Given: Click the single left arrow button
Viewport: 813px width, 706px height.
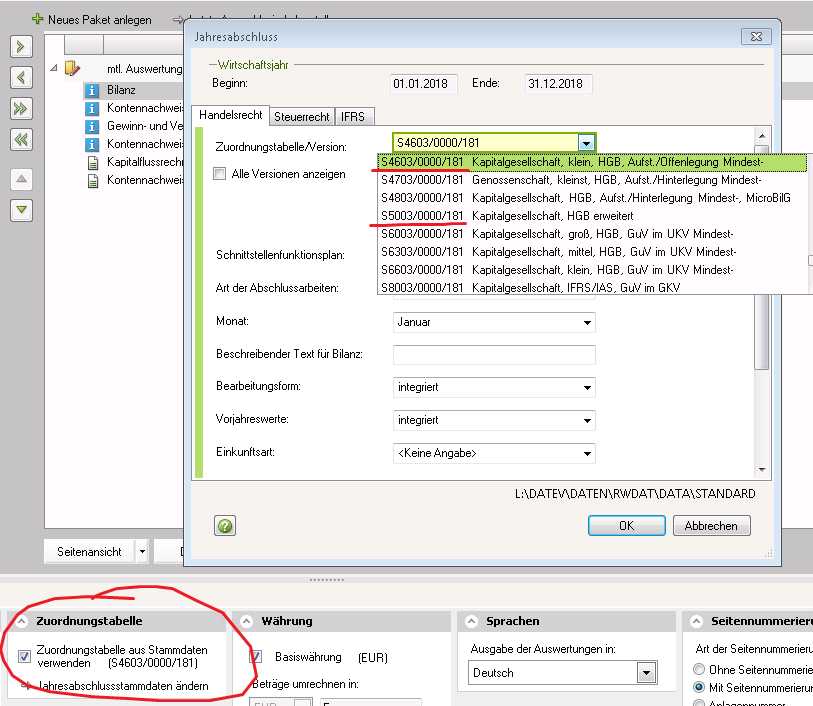Looking at the screenshot, I should pos(22,78).
